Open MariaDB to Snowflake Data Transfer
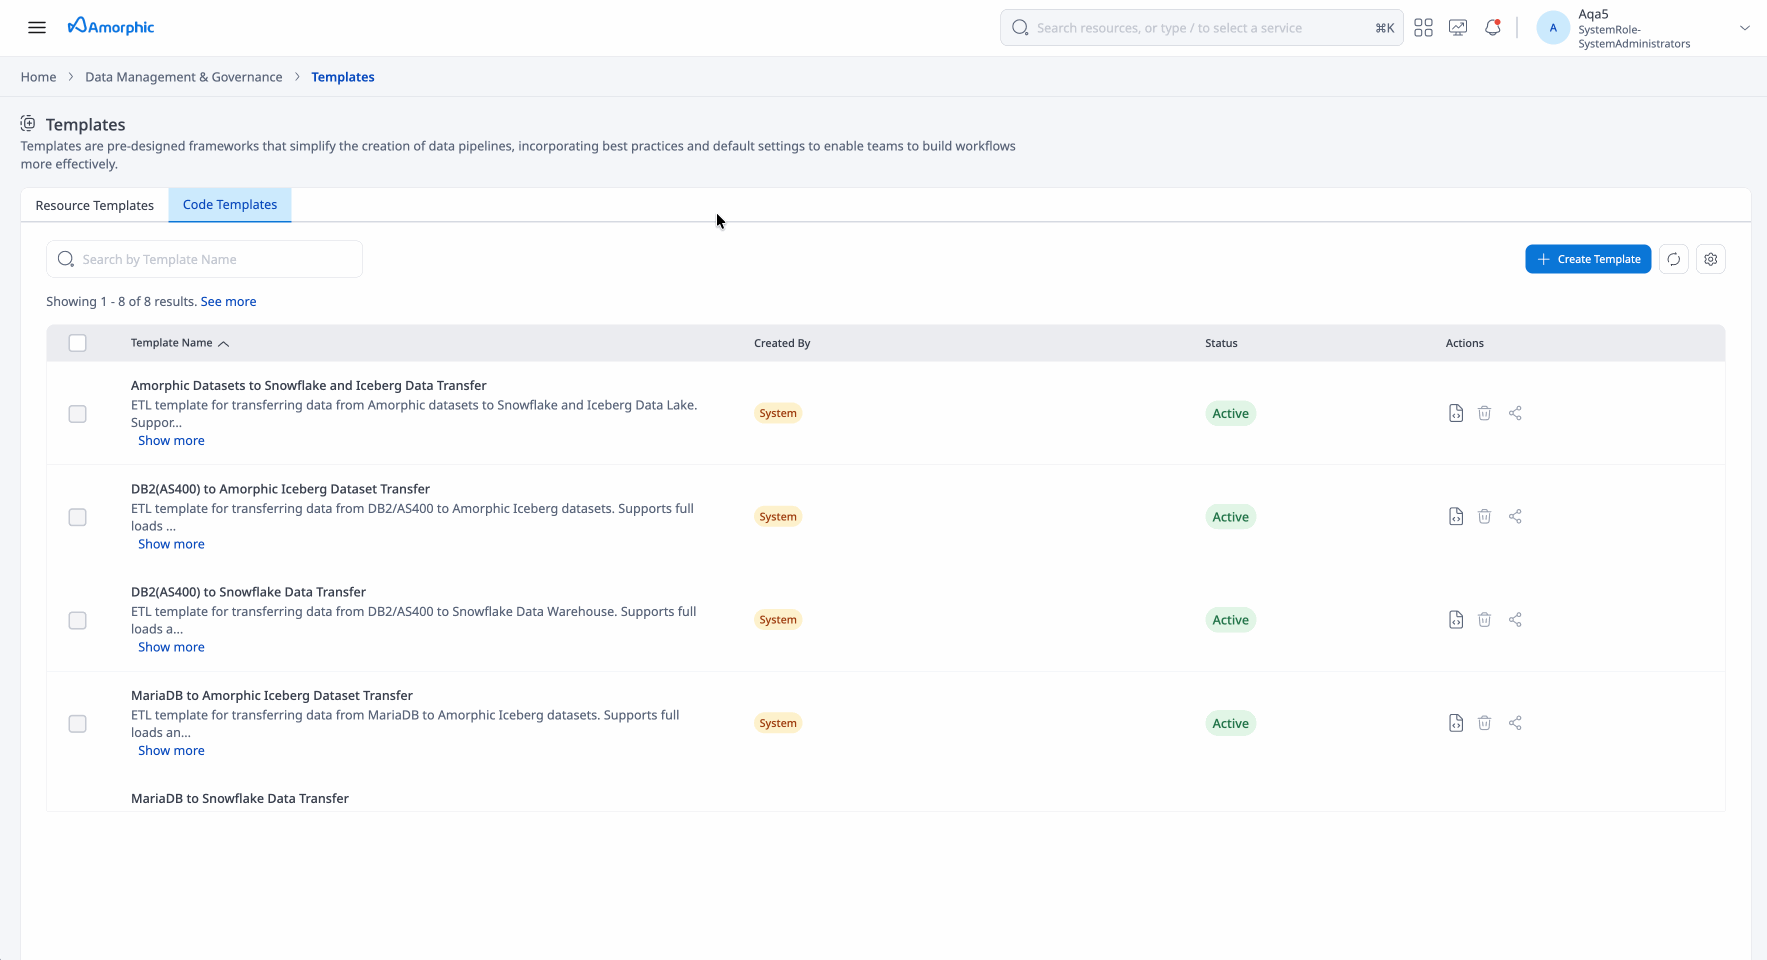 pyautogui.click(x=240, y=798)
